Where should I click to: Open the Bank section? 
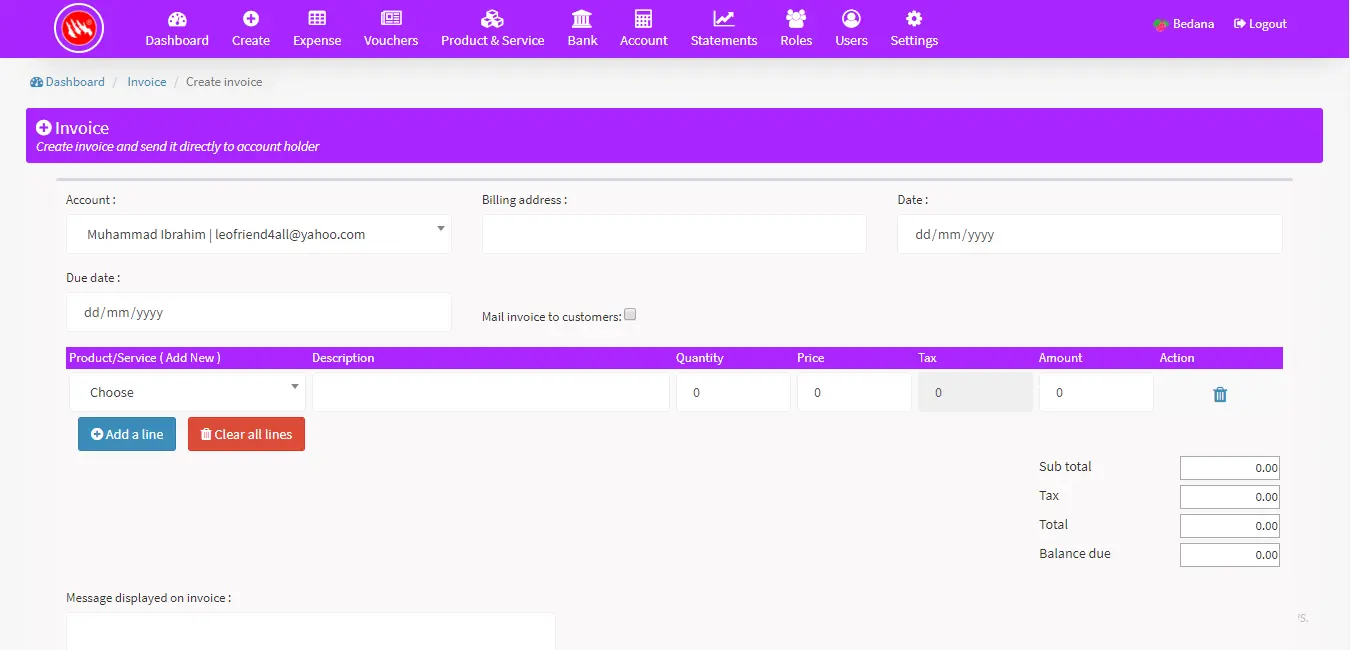(x=582, y=29)
